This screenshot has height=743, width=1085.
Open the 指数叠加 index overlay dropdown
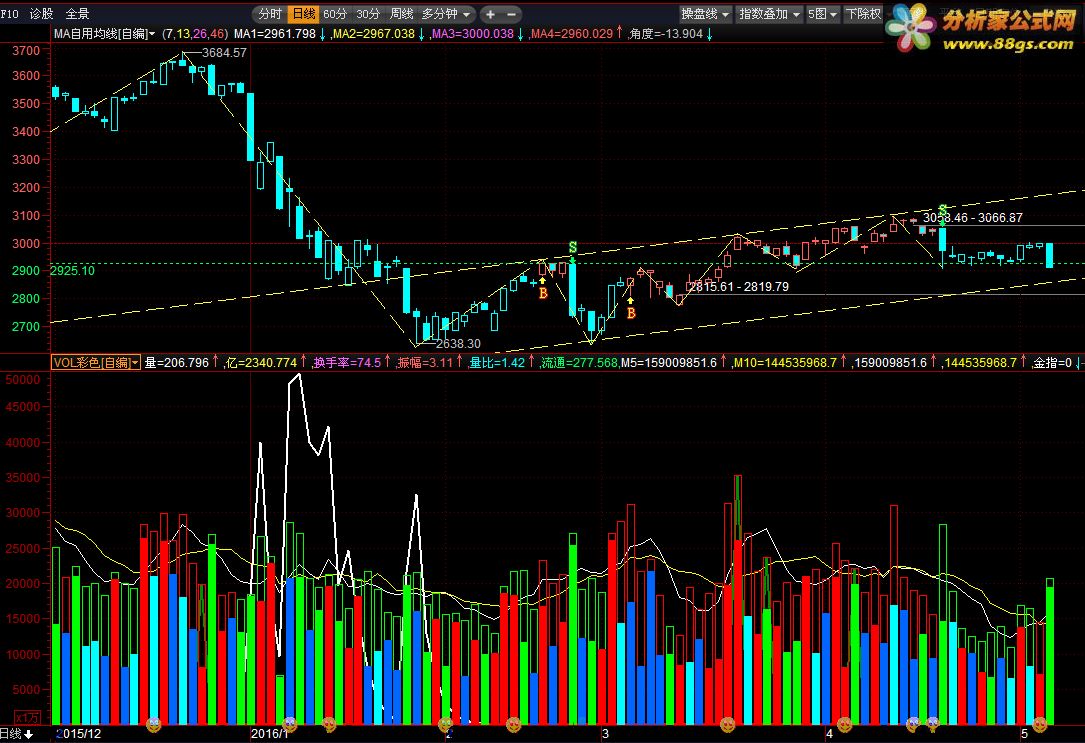coord(769,14)
